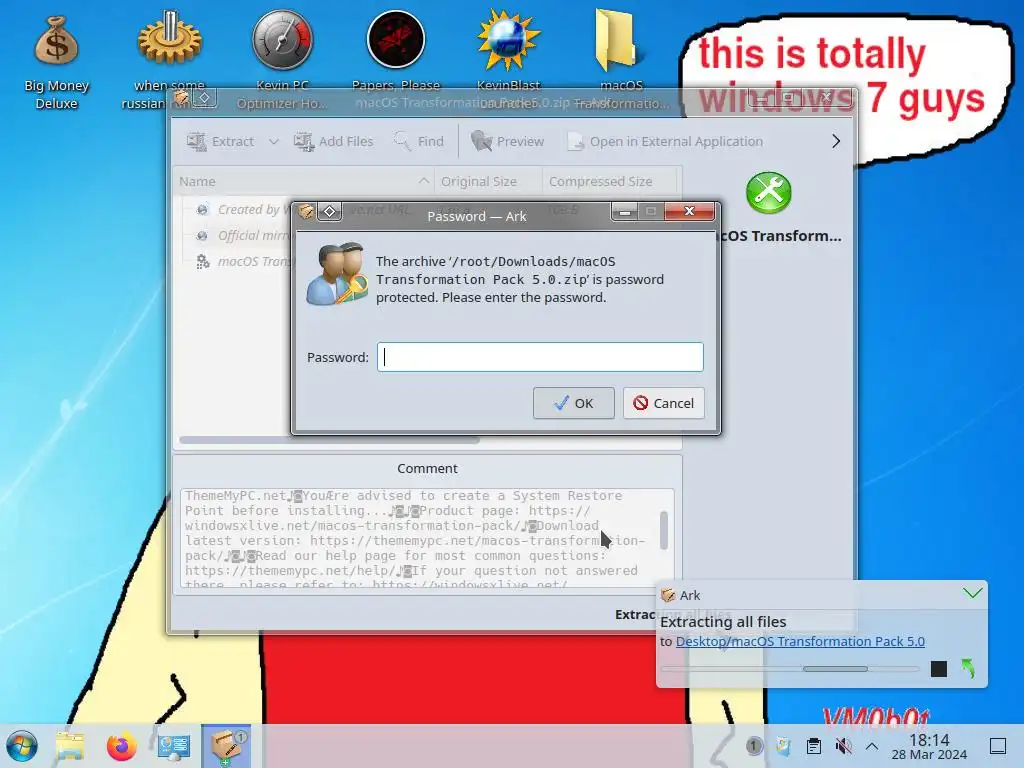Sort by the Name column header
This screenshot has width=1024, height=768.
[x=304, y=182]
